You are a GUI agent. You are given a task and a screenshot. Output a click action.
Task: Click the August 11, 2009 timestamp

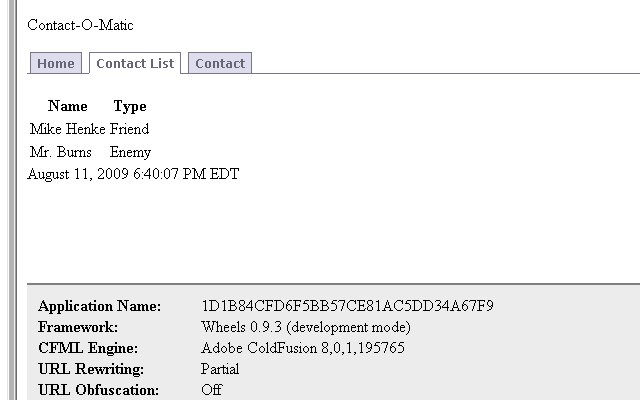tap(133, 174)
